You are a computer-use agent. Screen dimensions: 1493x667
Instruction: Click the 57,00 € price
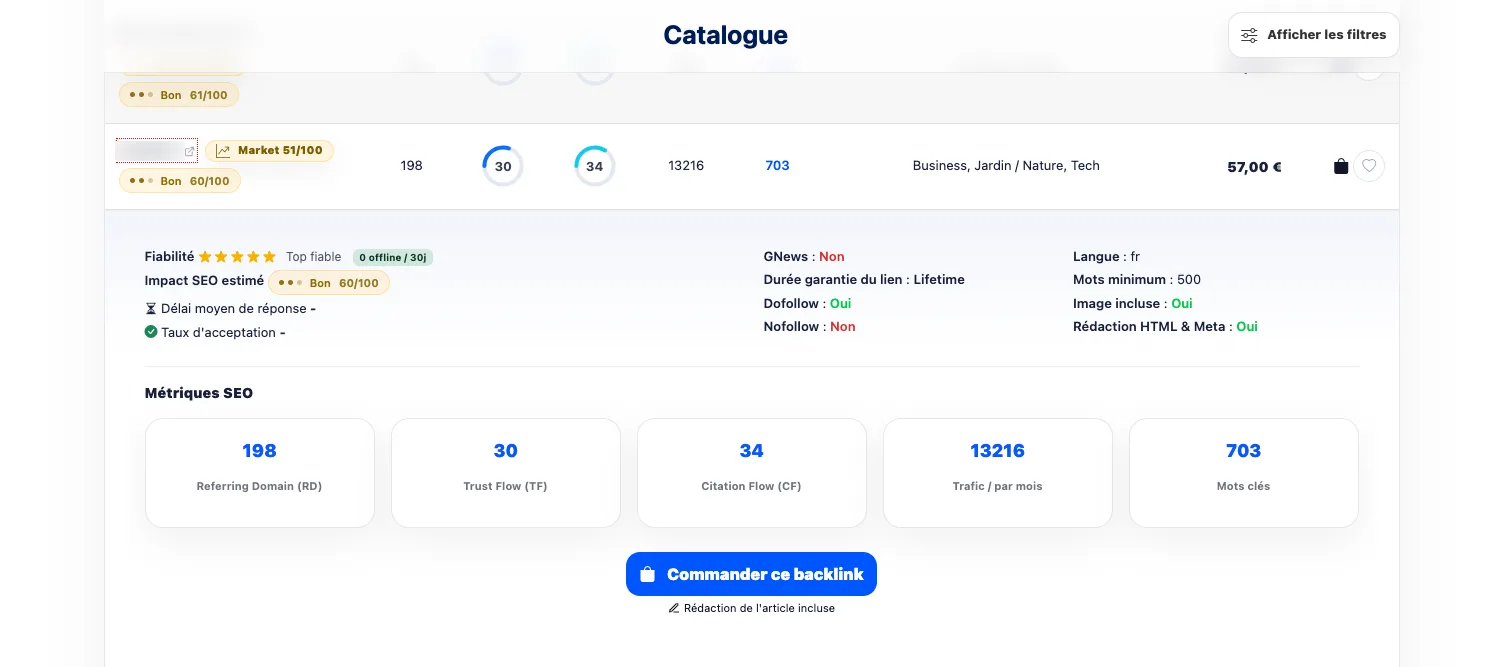pyautogui.click(x=1254, y=167)
